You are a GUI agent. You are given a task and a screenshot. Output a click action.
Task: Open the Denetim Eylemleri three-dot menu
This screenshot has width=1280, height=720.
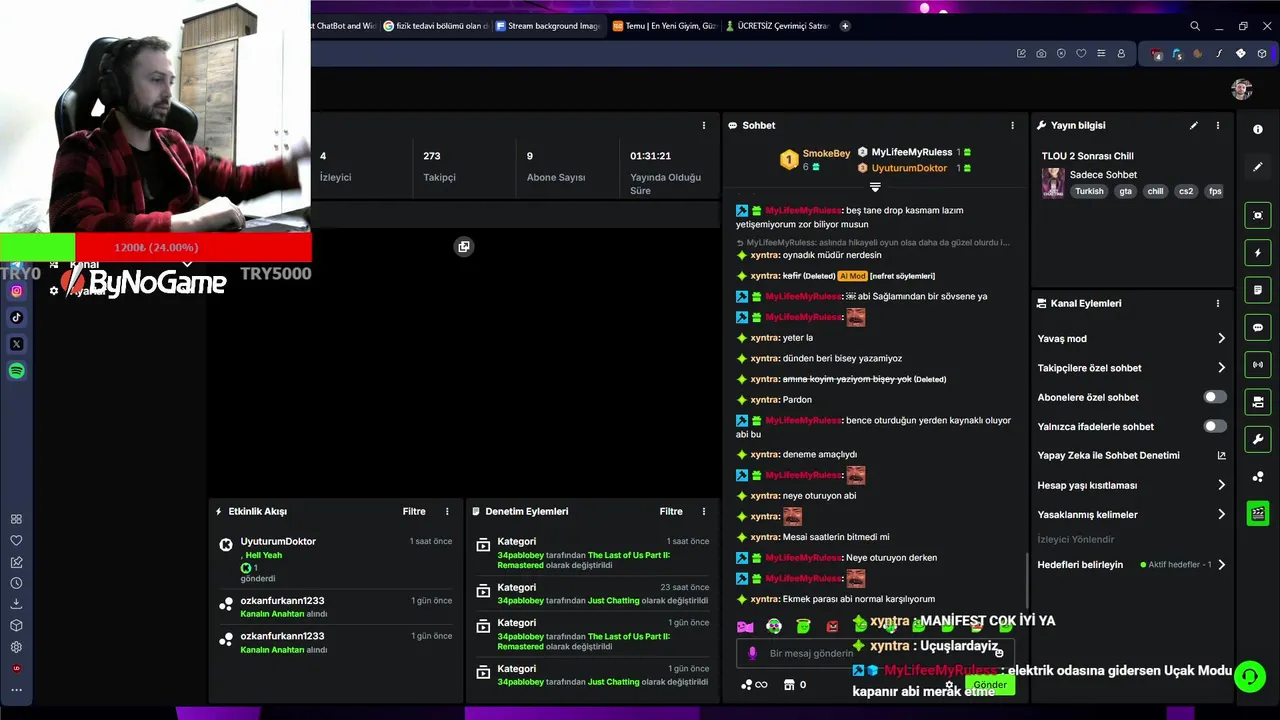704,512
